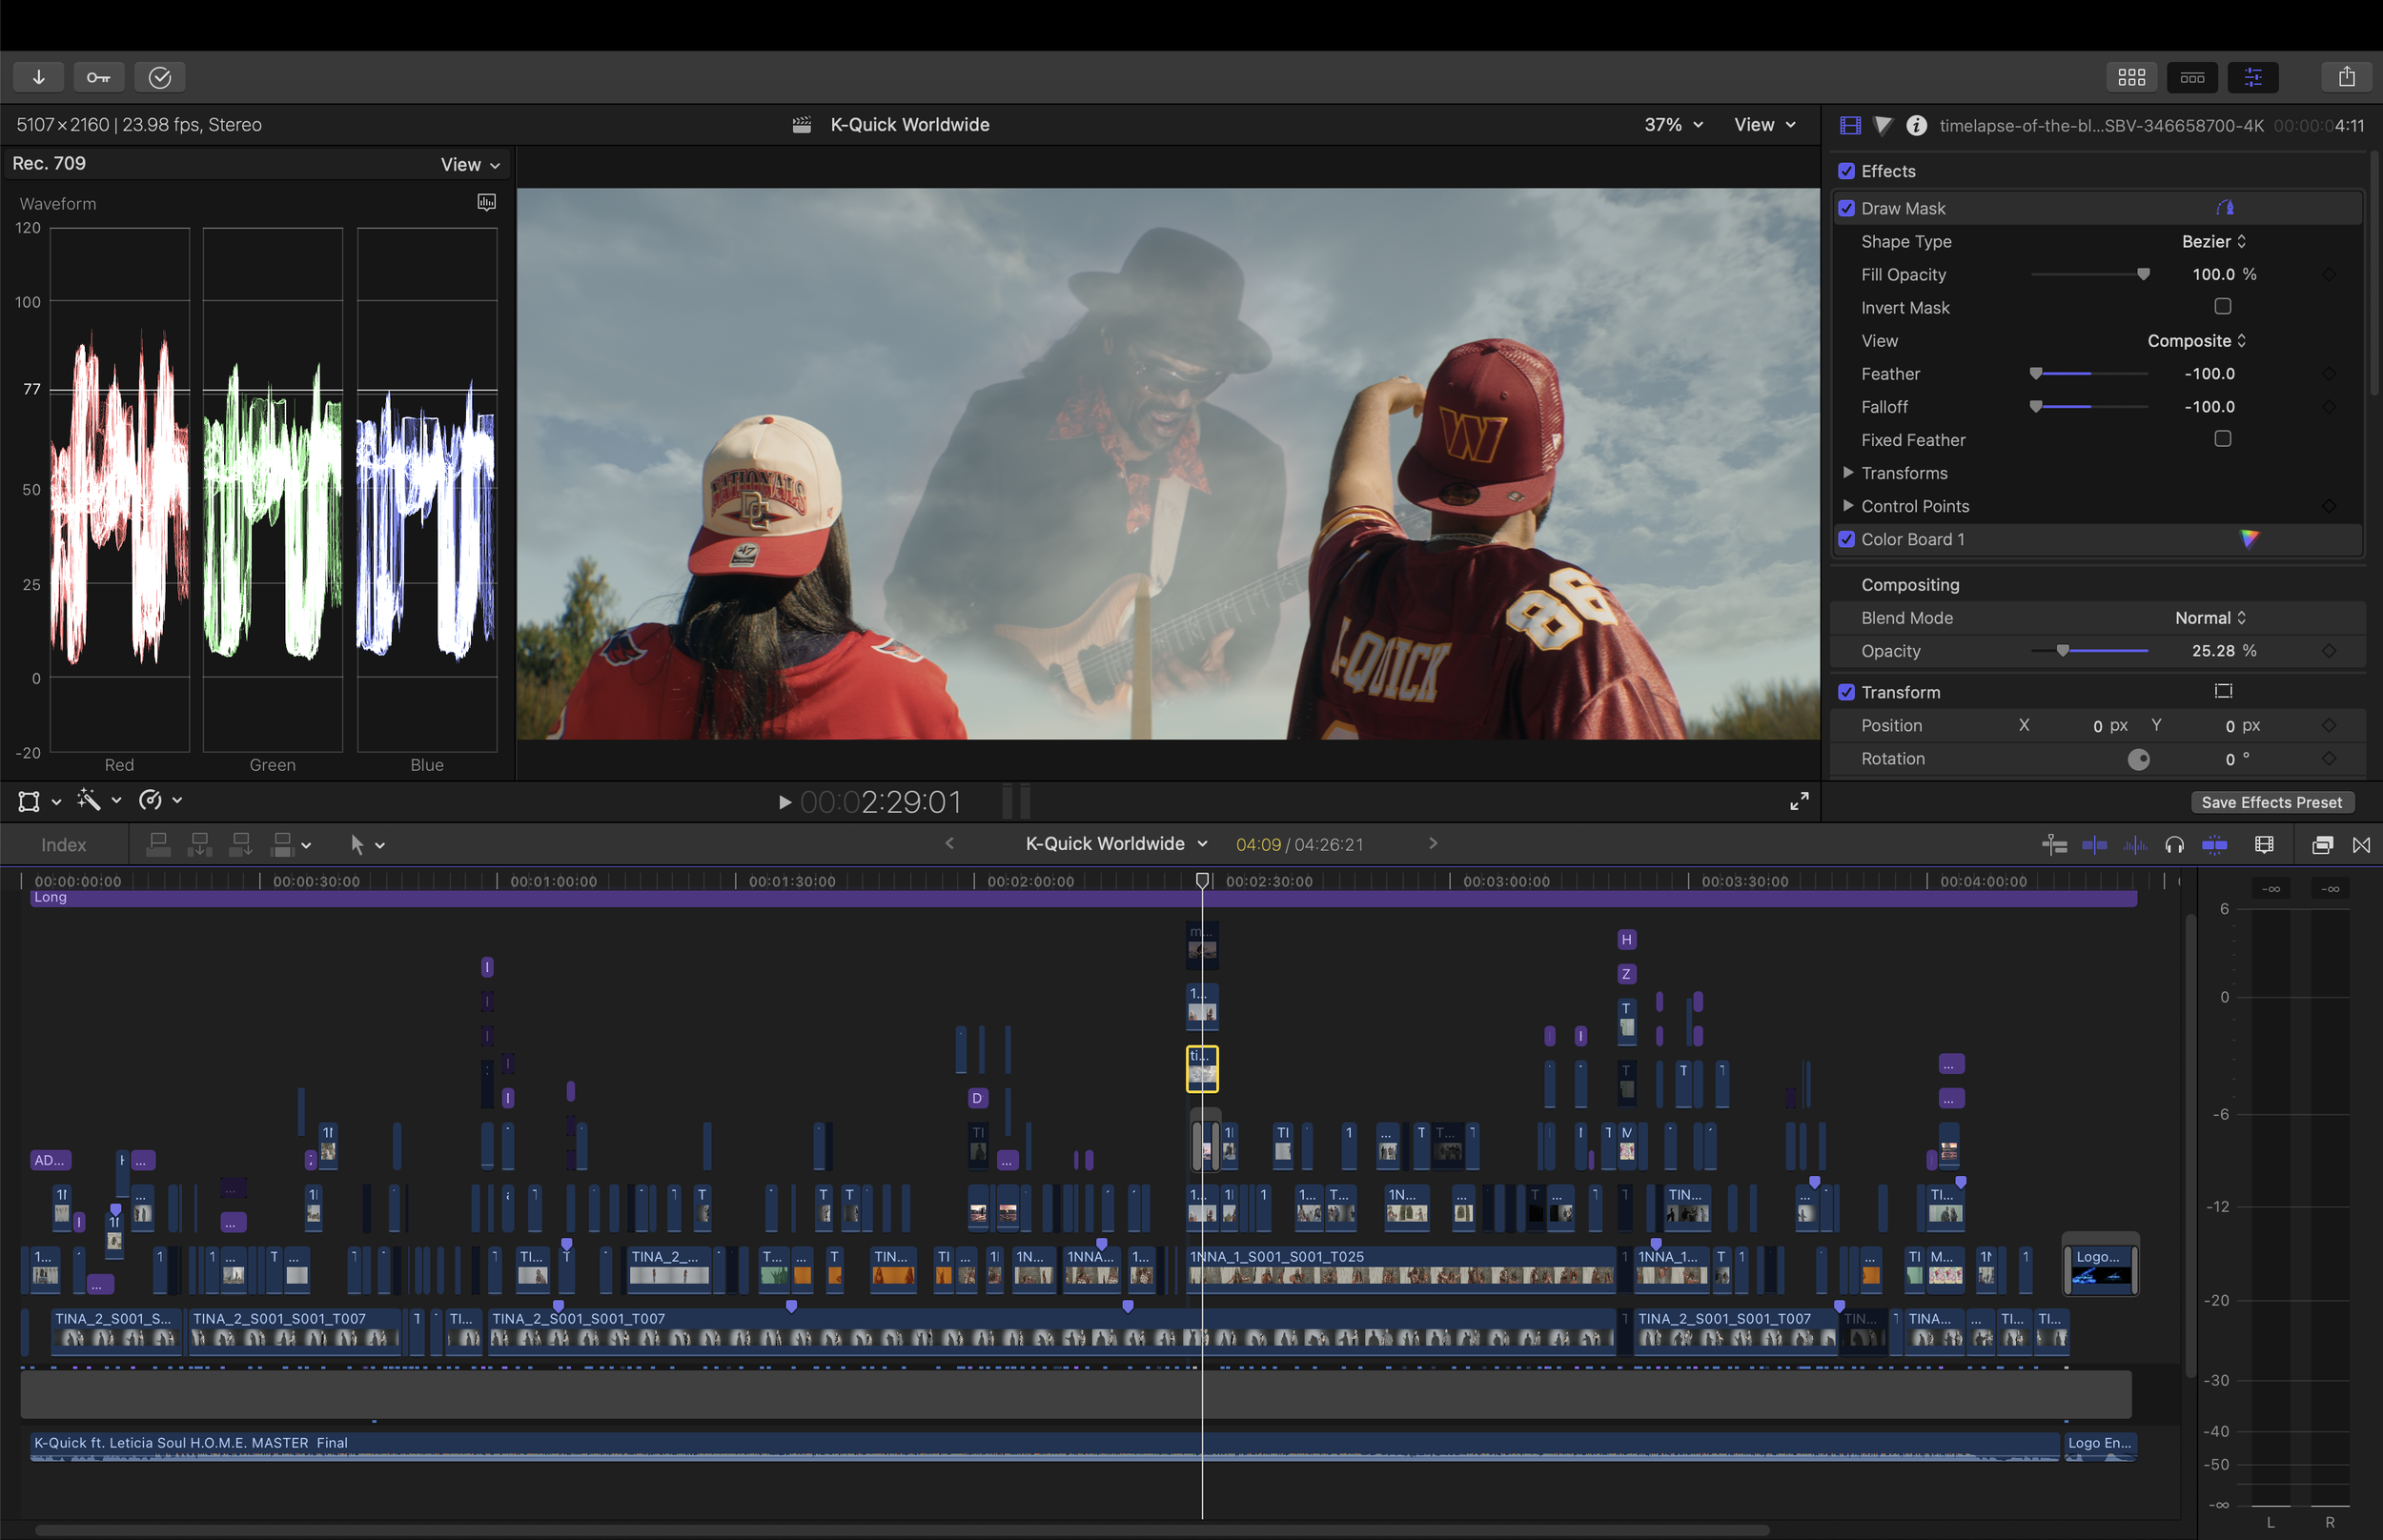
Task: Open the timeline Index tab
Action: tap(63, 845)
